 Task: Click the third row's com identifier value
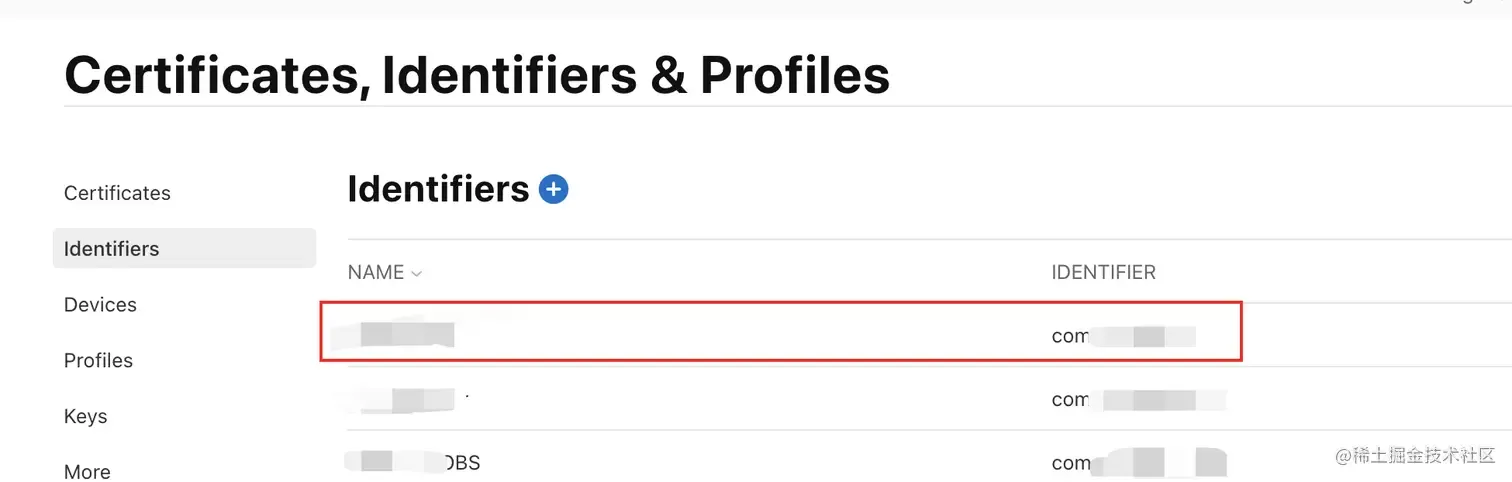(x=1138, y=463)
